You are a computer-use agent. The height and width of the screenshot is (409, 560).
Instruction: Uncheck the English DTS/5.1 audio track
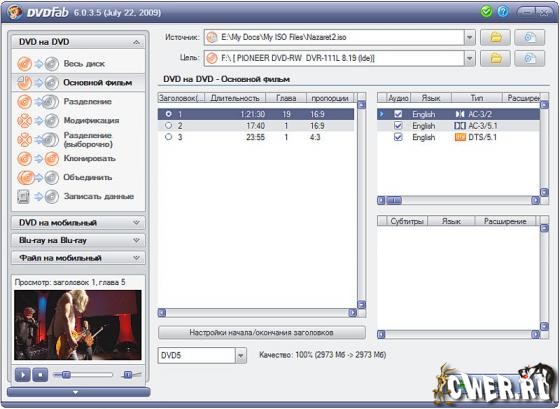pos(398,137)
